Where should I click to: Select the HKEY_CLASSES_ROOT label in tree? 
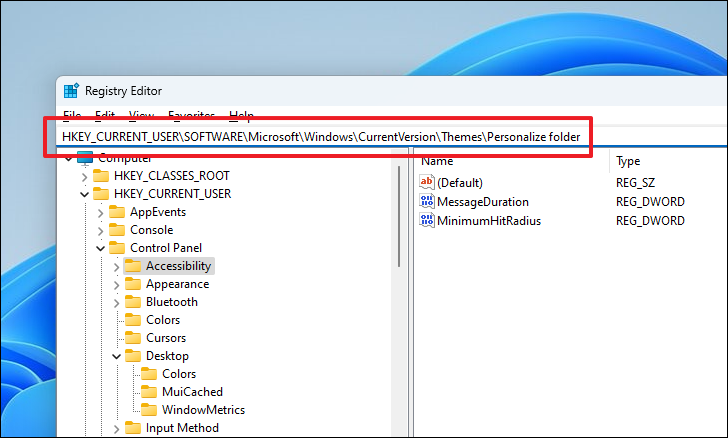(x=172, y=176)
